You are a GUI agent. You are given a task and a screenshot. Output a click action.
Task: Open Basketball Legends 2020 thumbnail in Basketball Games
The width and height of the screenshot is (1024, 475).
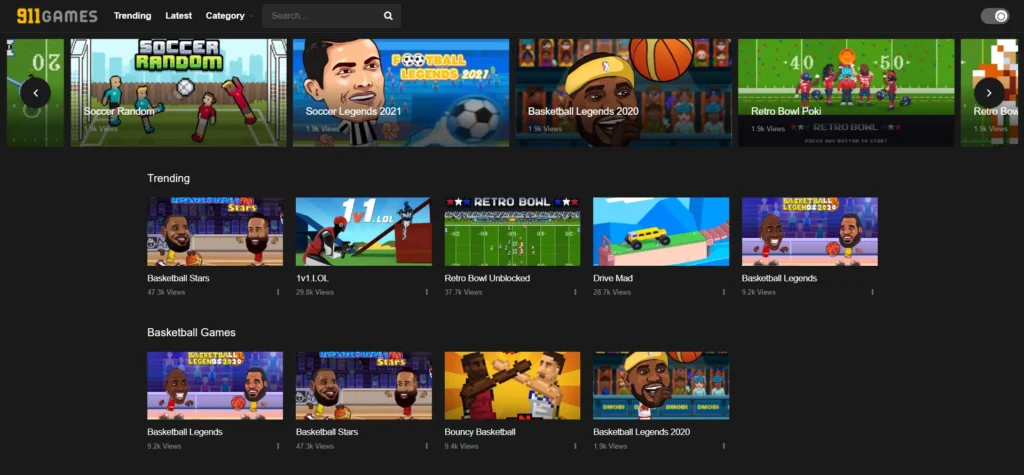point(661,385)
